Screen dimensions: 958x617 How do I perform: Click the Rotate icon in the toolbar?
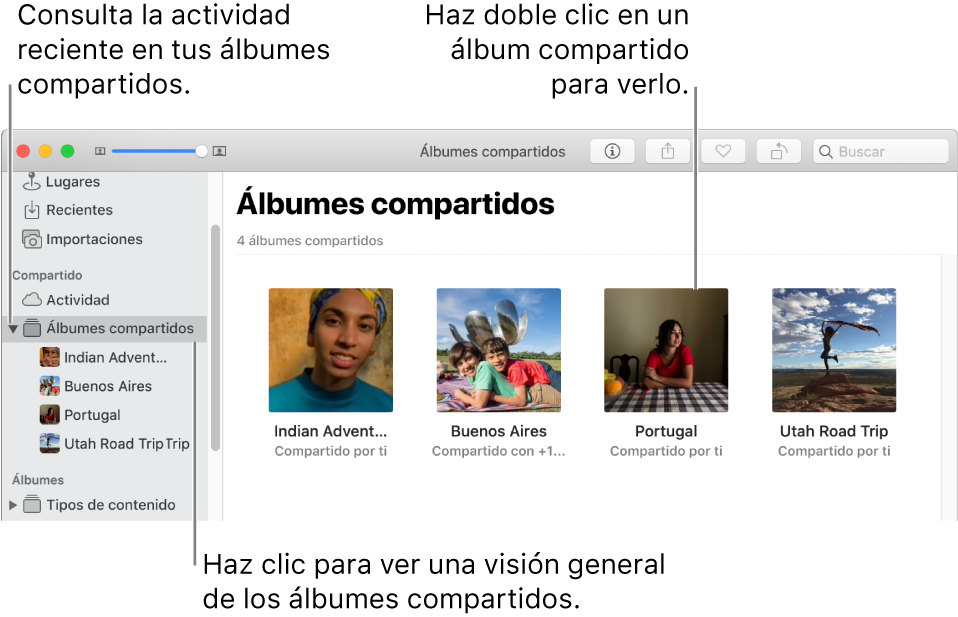(x=778, y=151)
